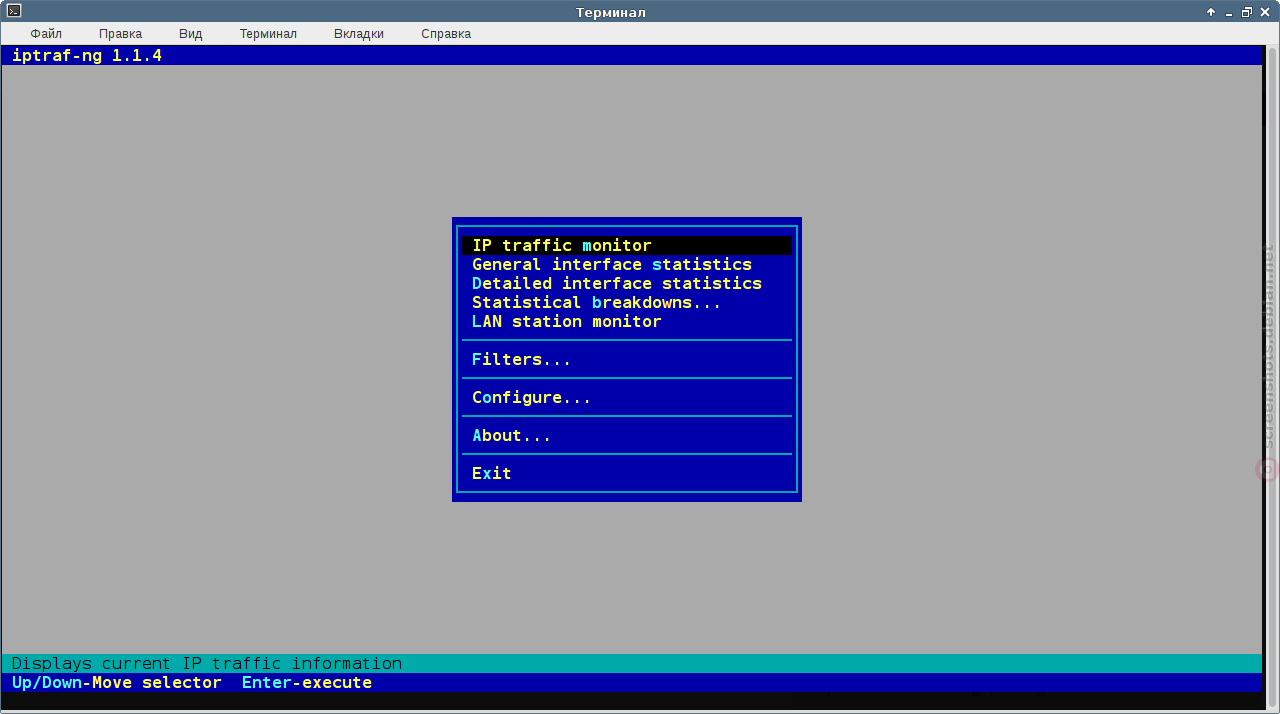Open the Вкладки menu
Viewport: 1280px width, 714px height.
click(359, 33)
